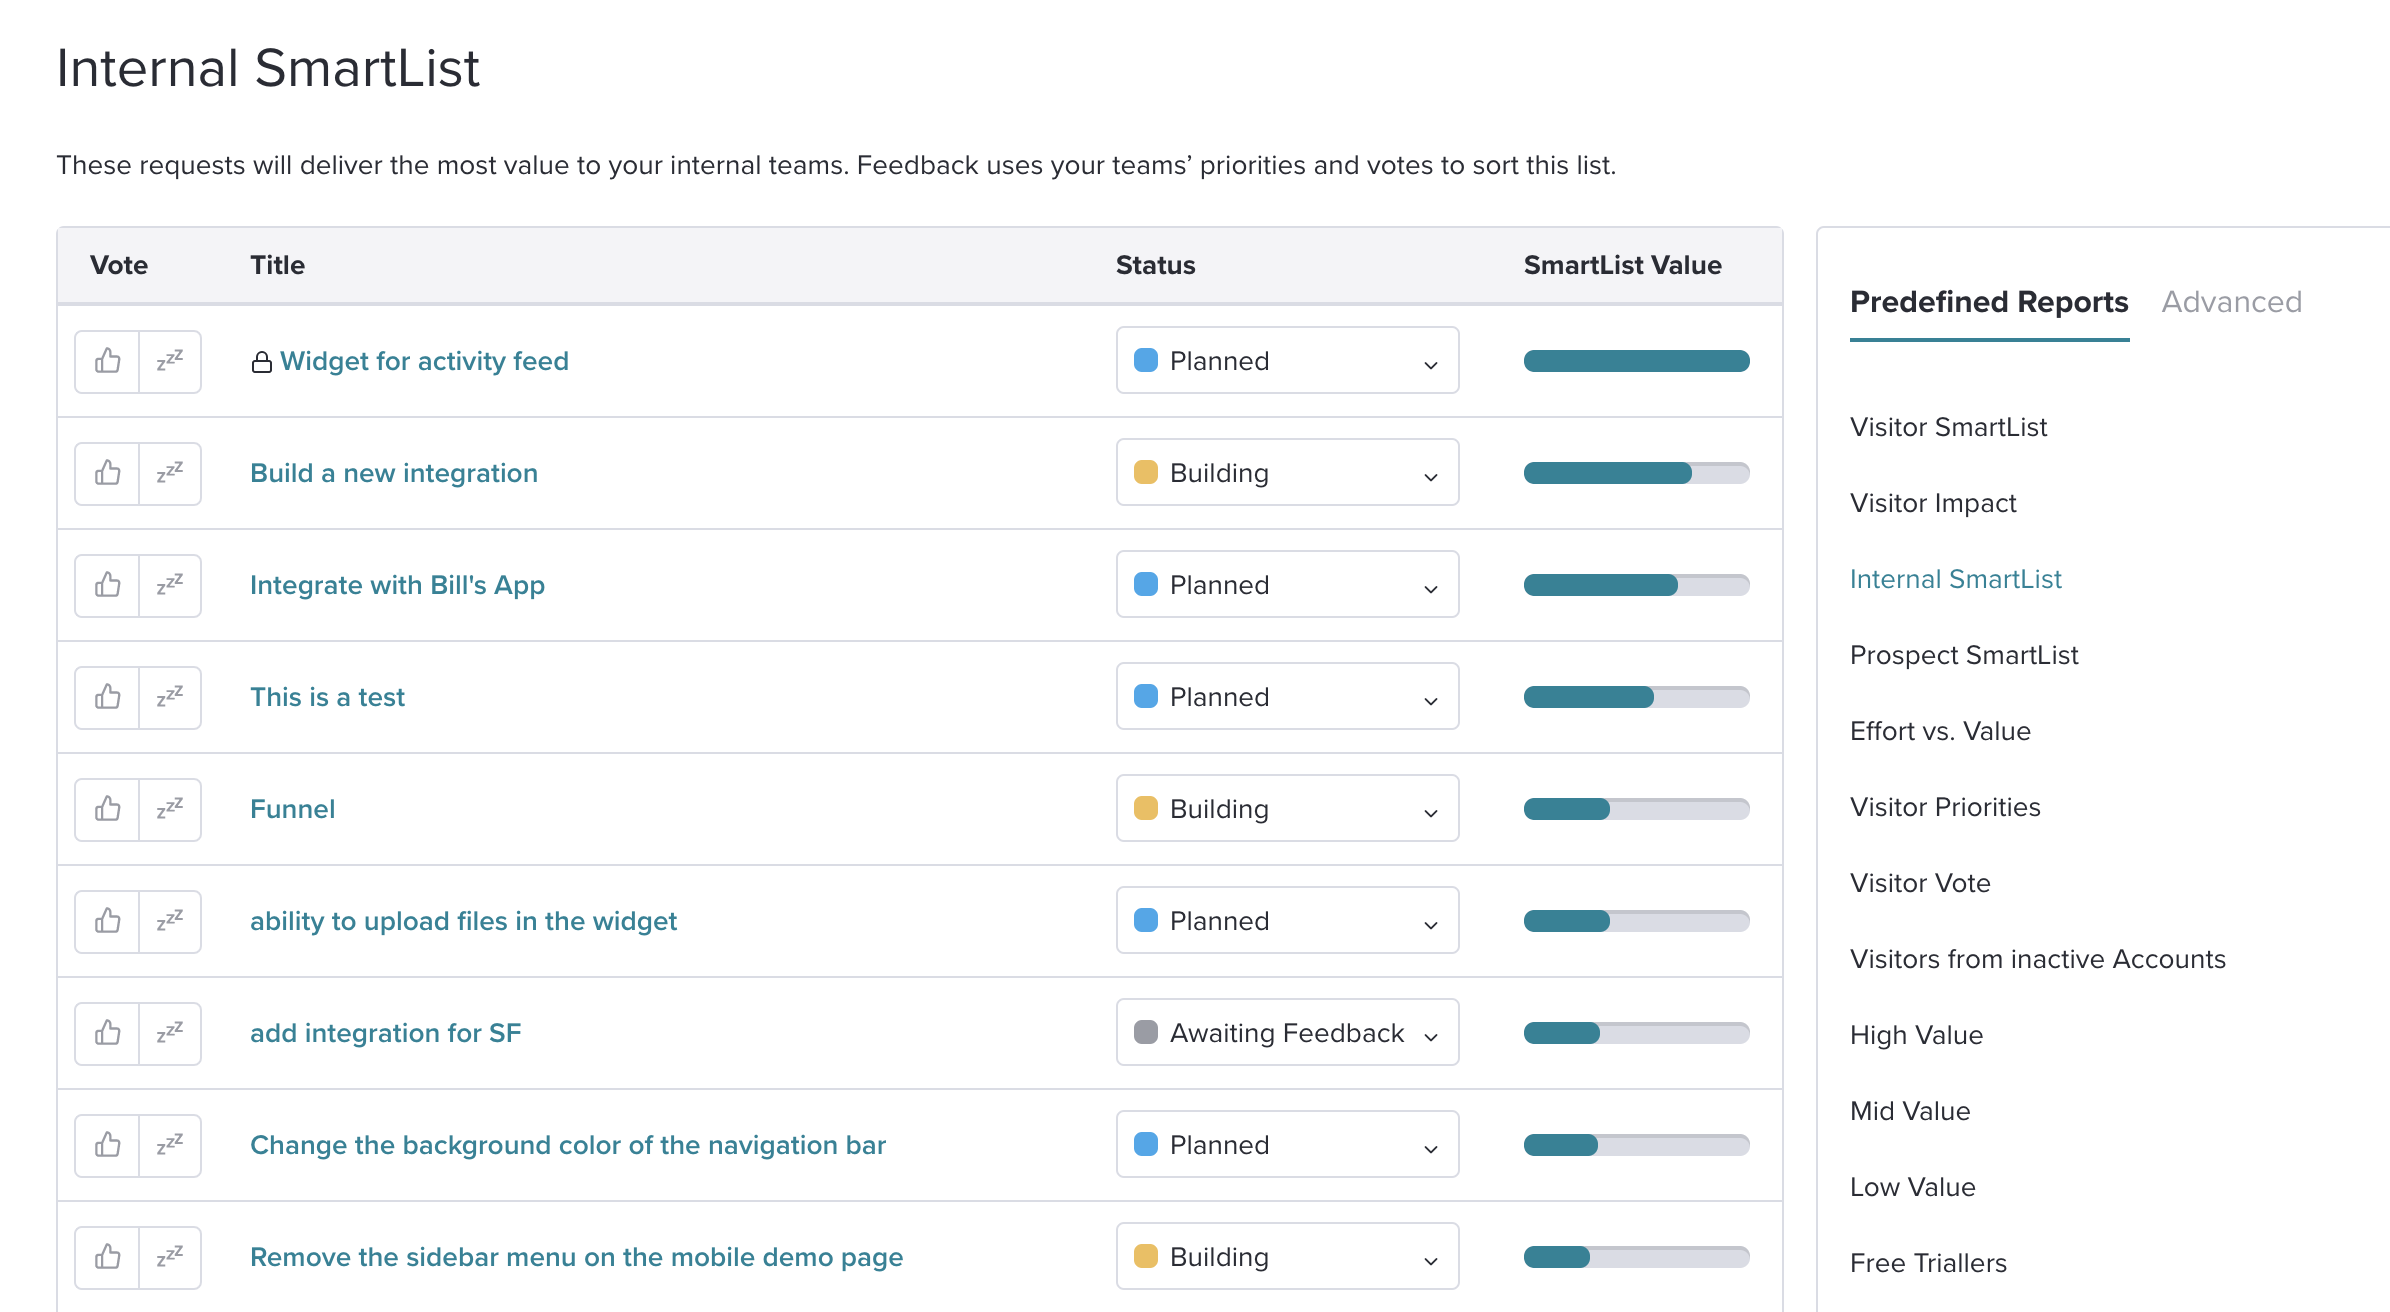Open status dropdown for Remove the sidebar menu
This screenshot has width=2390, height=1312.
tap(1287, 1257)
